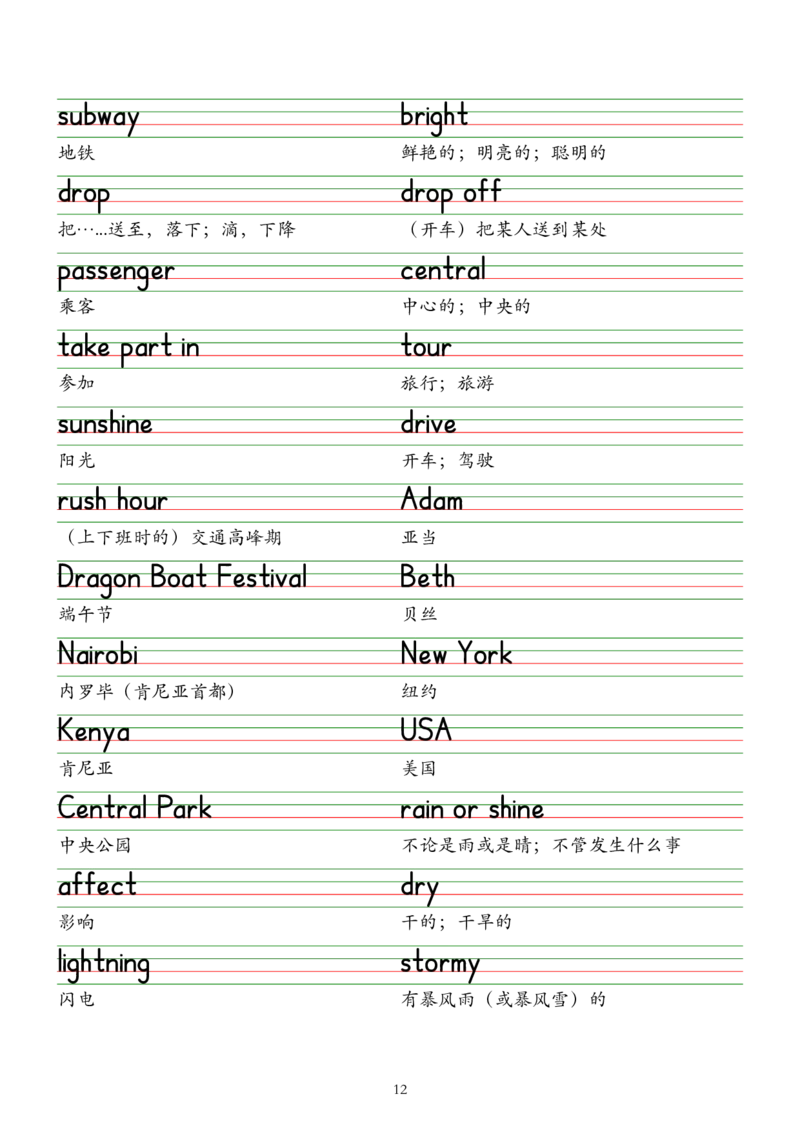Screen dimensions: 800x1132
Task: Click the phrase "New York"
Action: (x=456, y=656)
